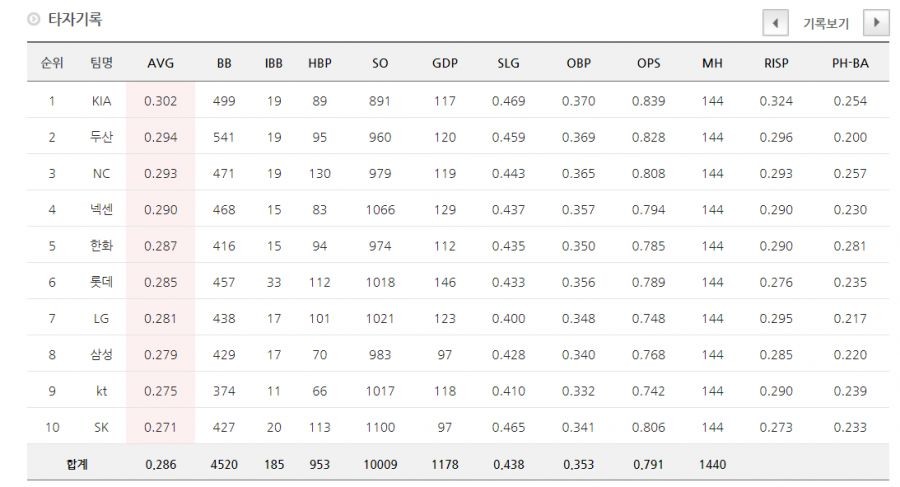Viewport: 900px width, 487px height.
Task: Open the NC team entry
Action: [x=101, y=173]
